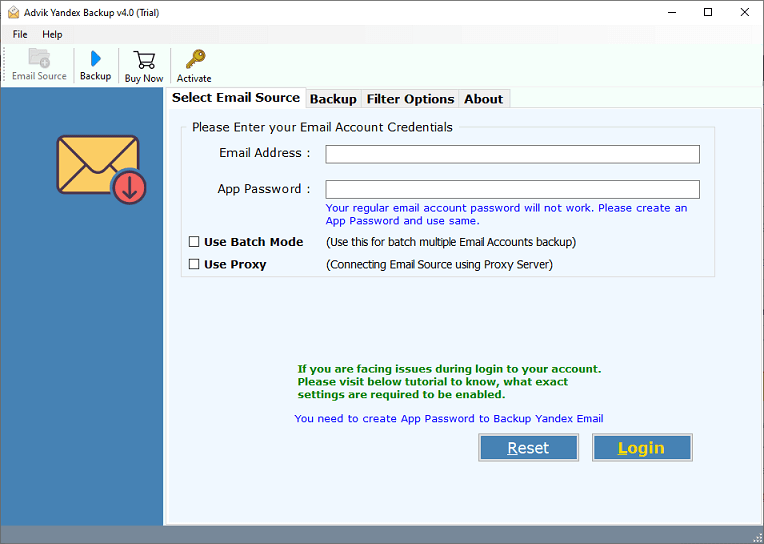Open the create App Password tutorial link
This screenshot has width=764, height=544.
pos(449,418)
